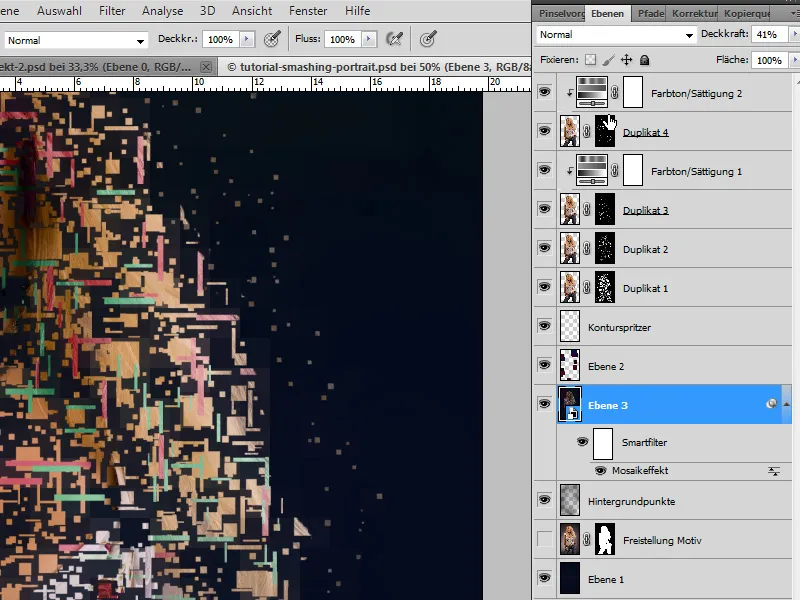Switch to Korrekturen panel tab
This screenshot has height=600, width=800.
coord(694,13)
